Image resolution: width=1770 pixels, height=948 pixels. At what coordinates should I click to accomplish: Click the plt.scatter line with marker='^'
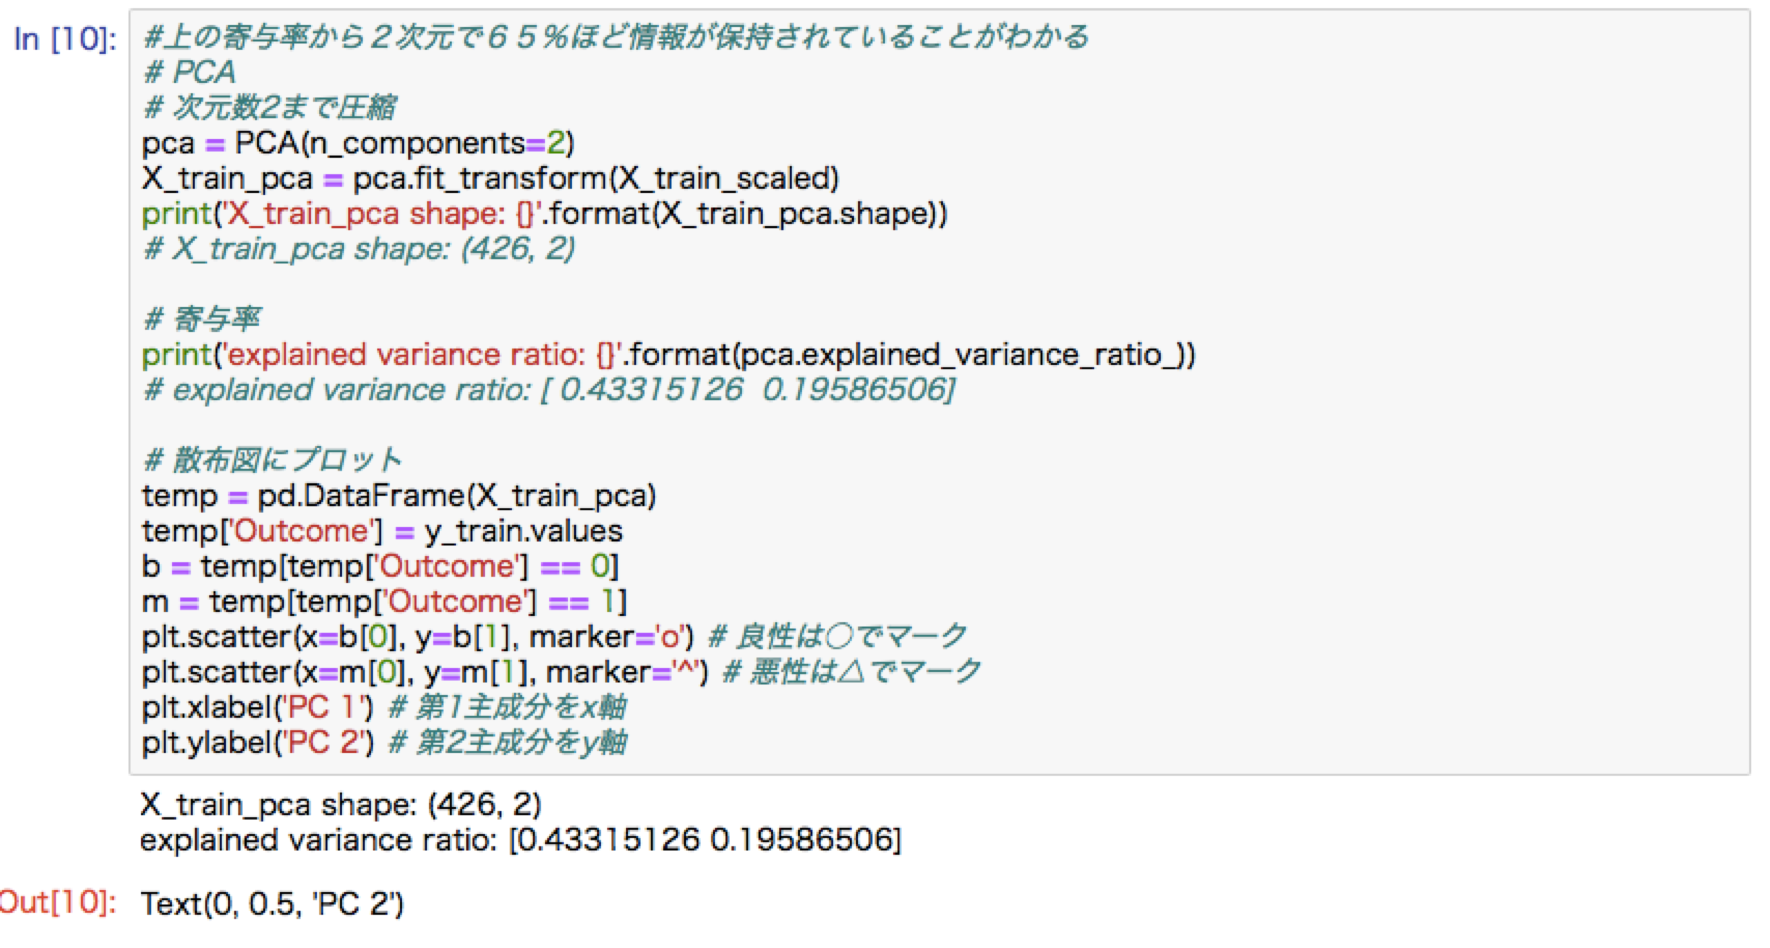point(562,671)
